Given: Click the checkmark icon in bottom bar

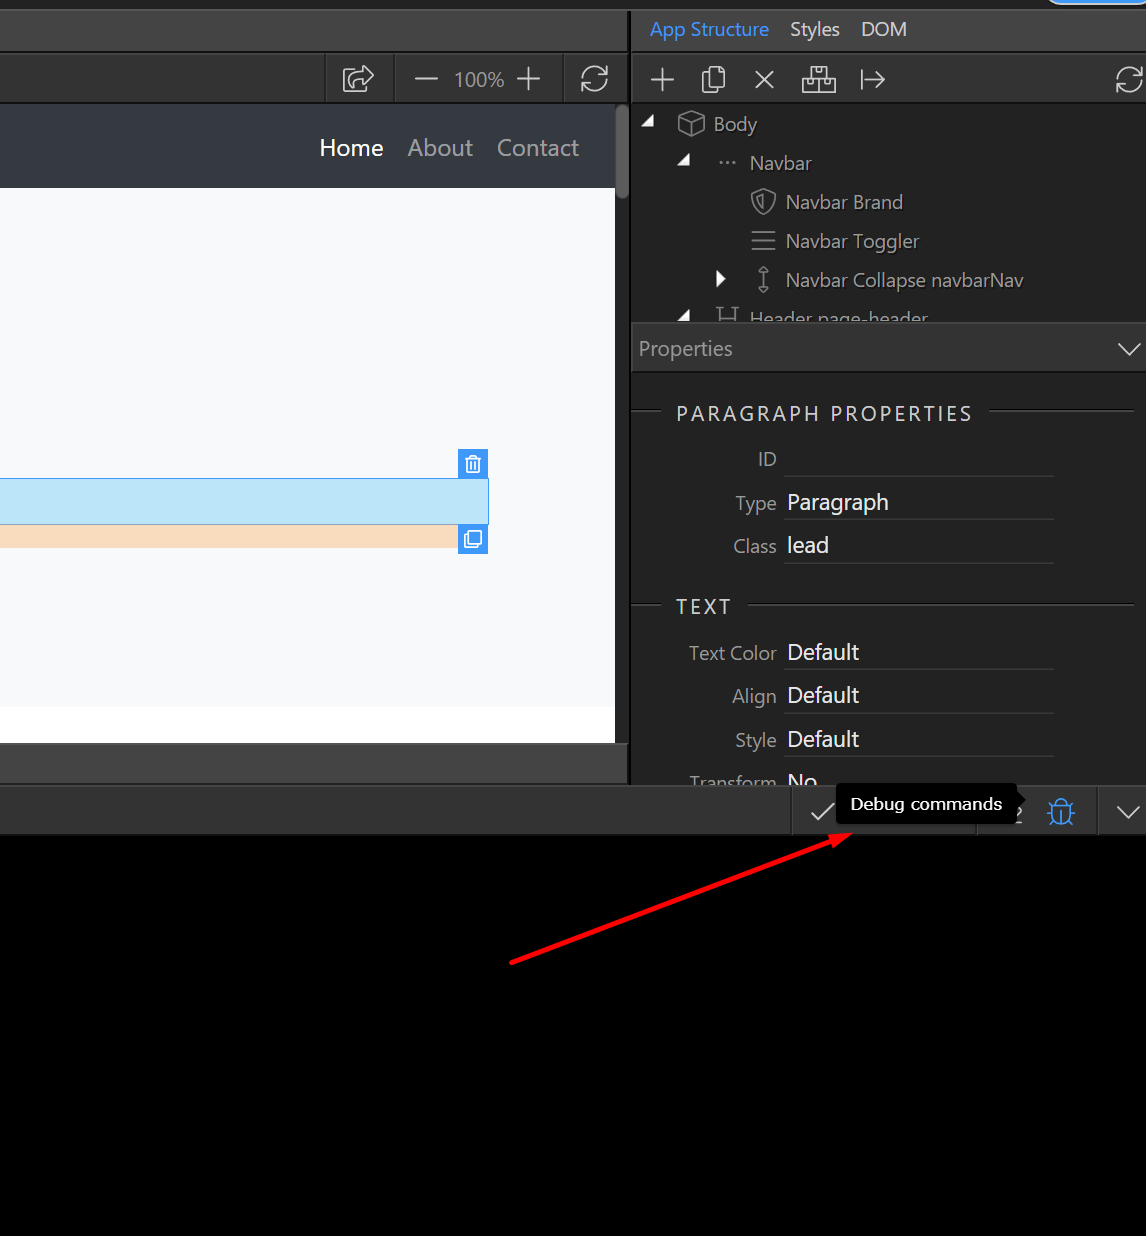Looking at the screenshot, I should pos(822,812).
